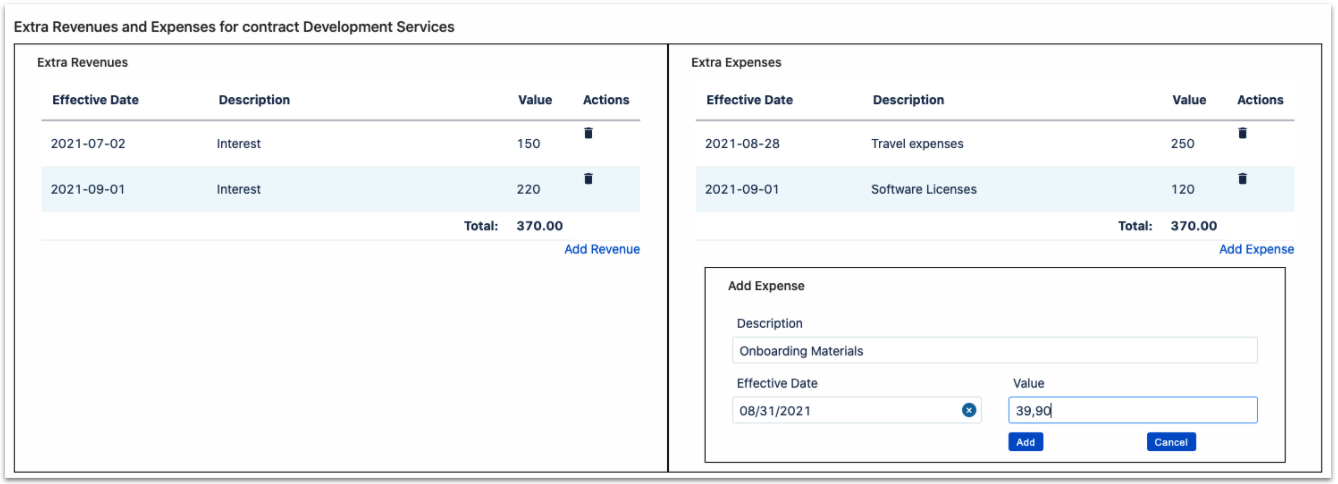Viewport: 1338px width, 484px height.
Task: Click the Extra Expenses panel title
Action: pyautogui.click(x=736, y=63)
